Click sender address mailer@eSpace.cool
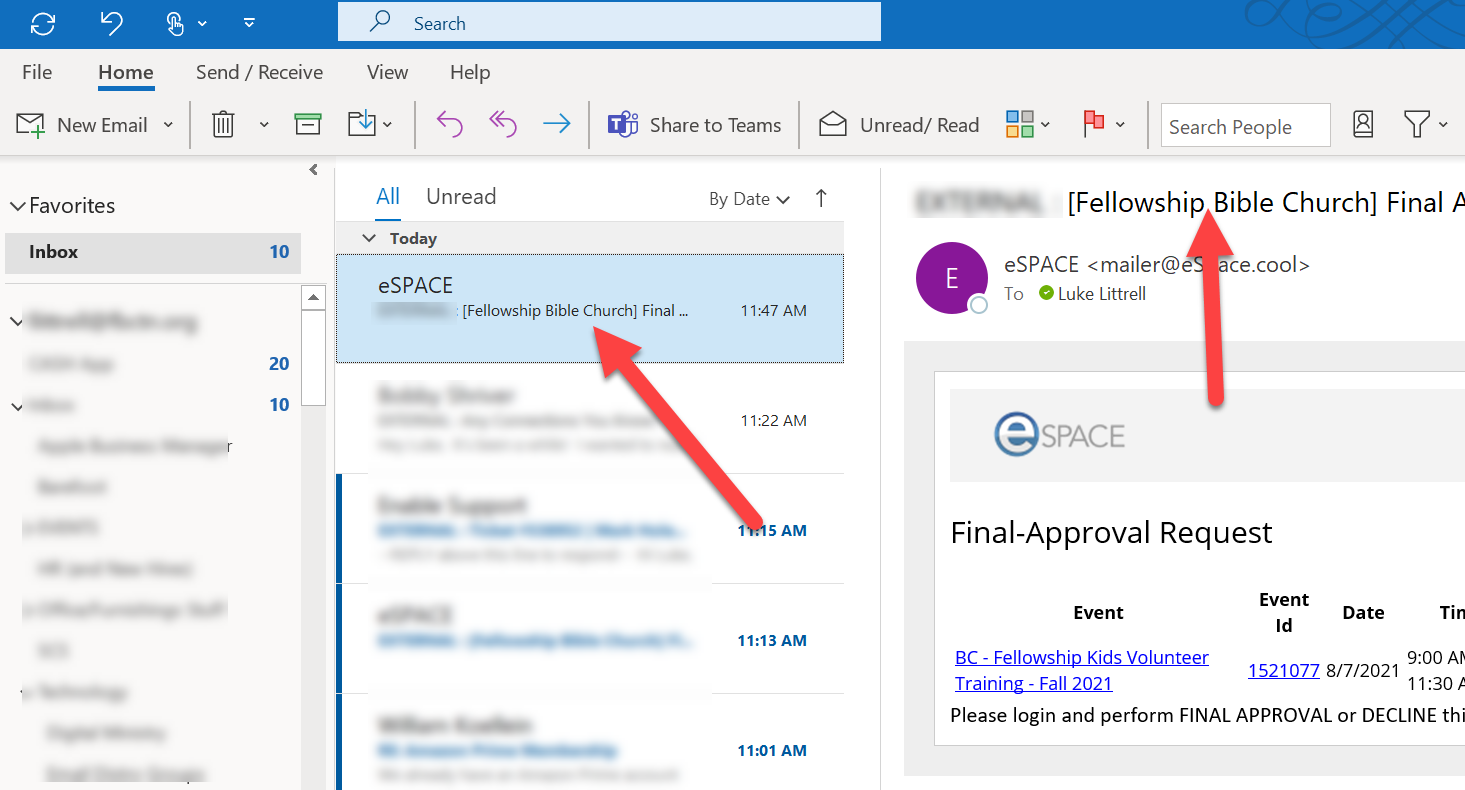This screenshot has height=790, width=1465. coord(1198,265)
